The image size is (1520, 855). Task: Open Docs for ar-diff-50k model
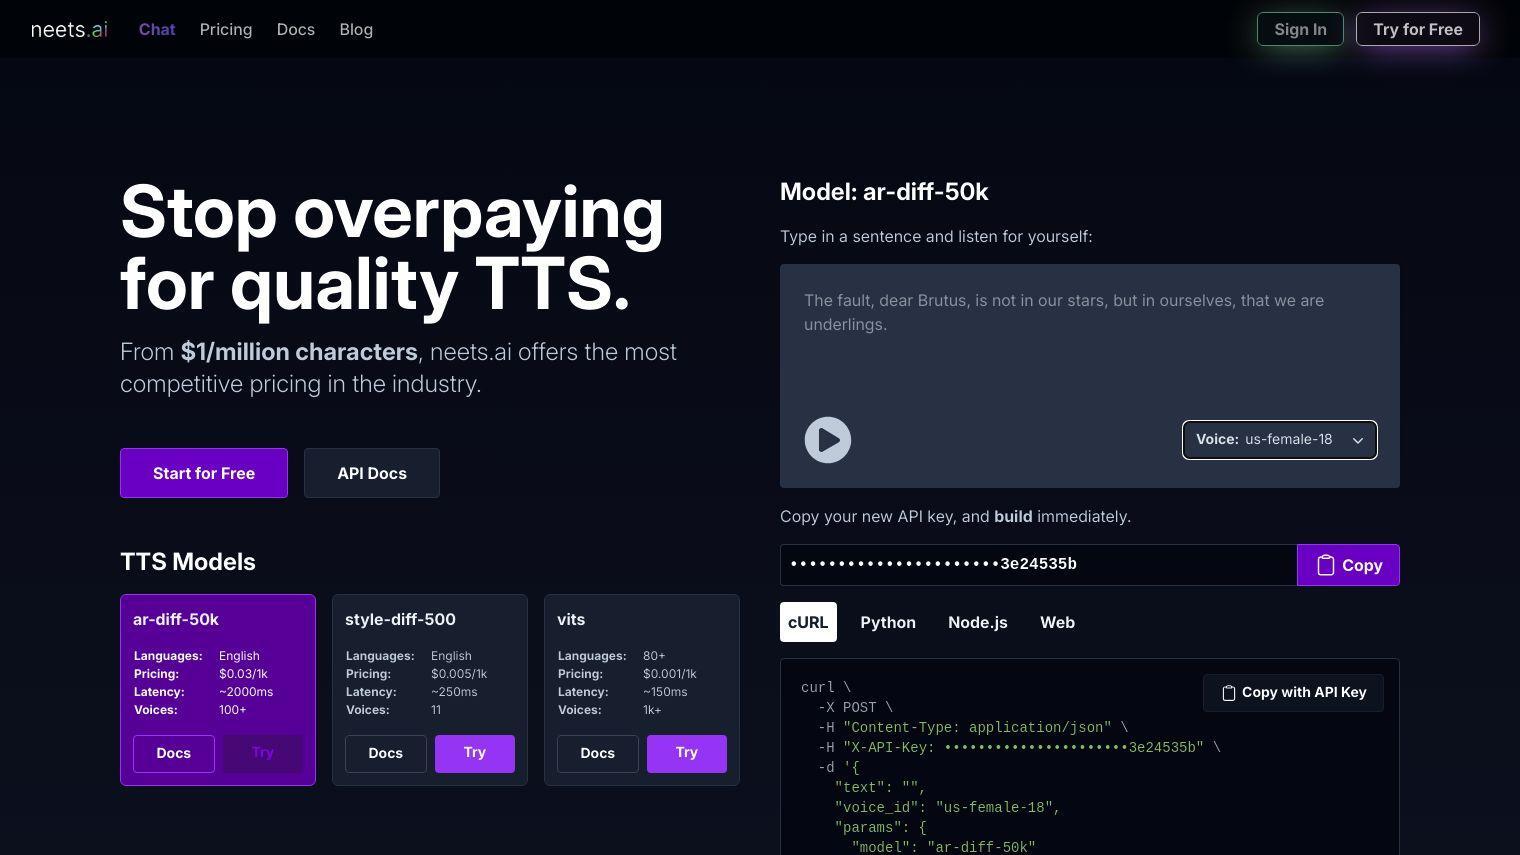click(174, 753)
